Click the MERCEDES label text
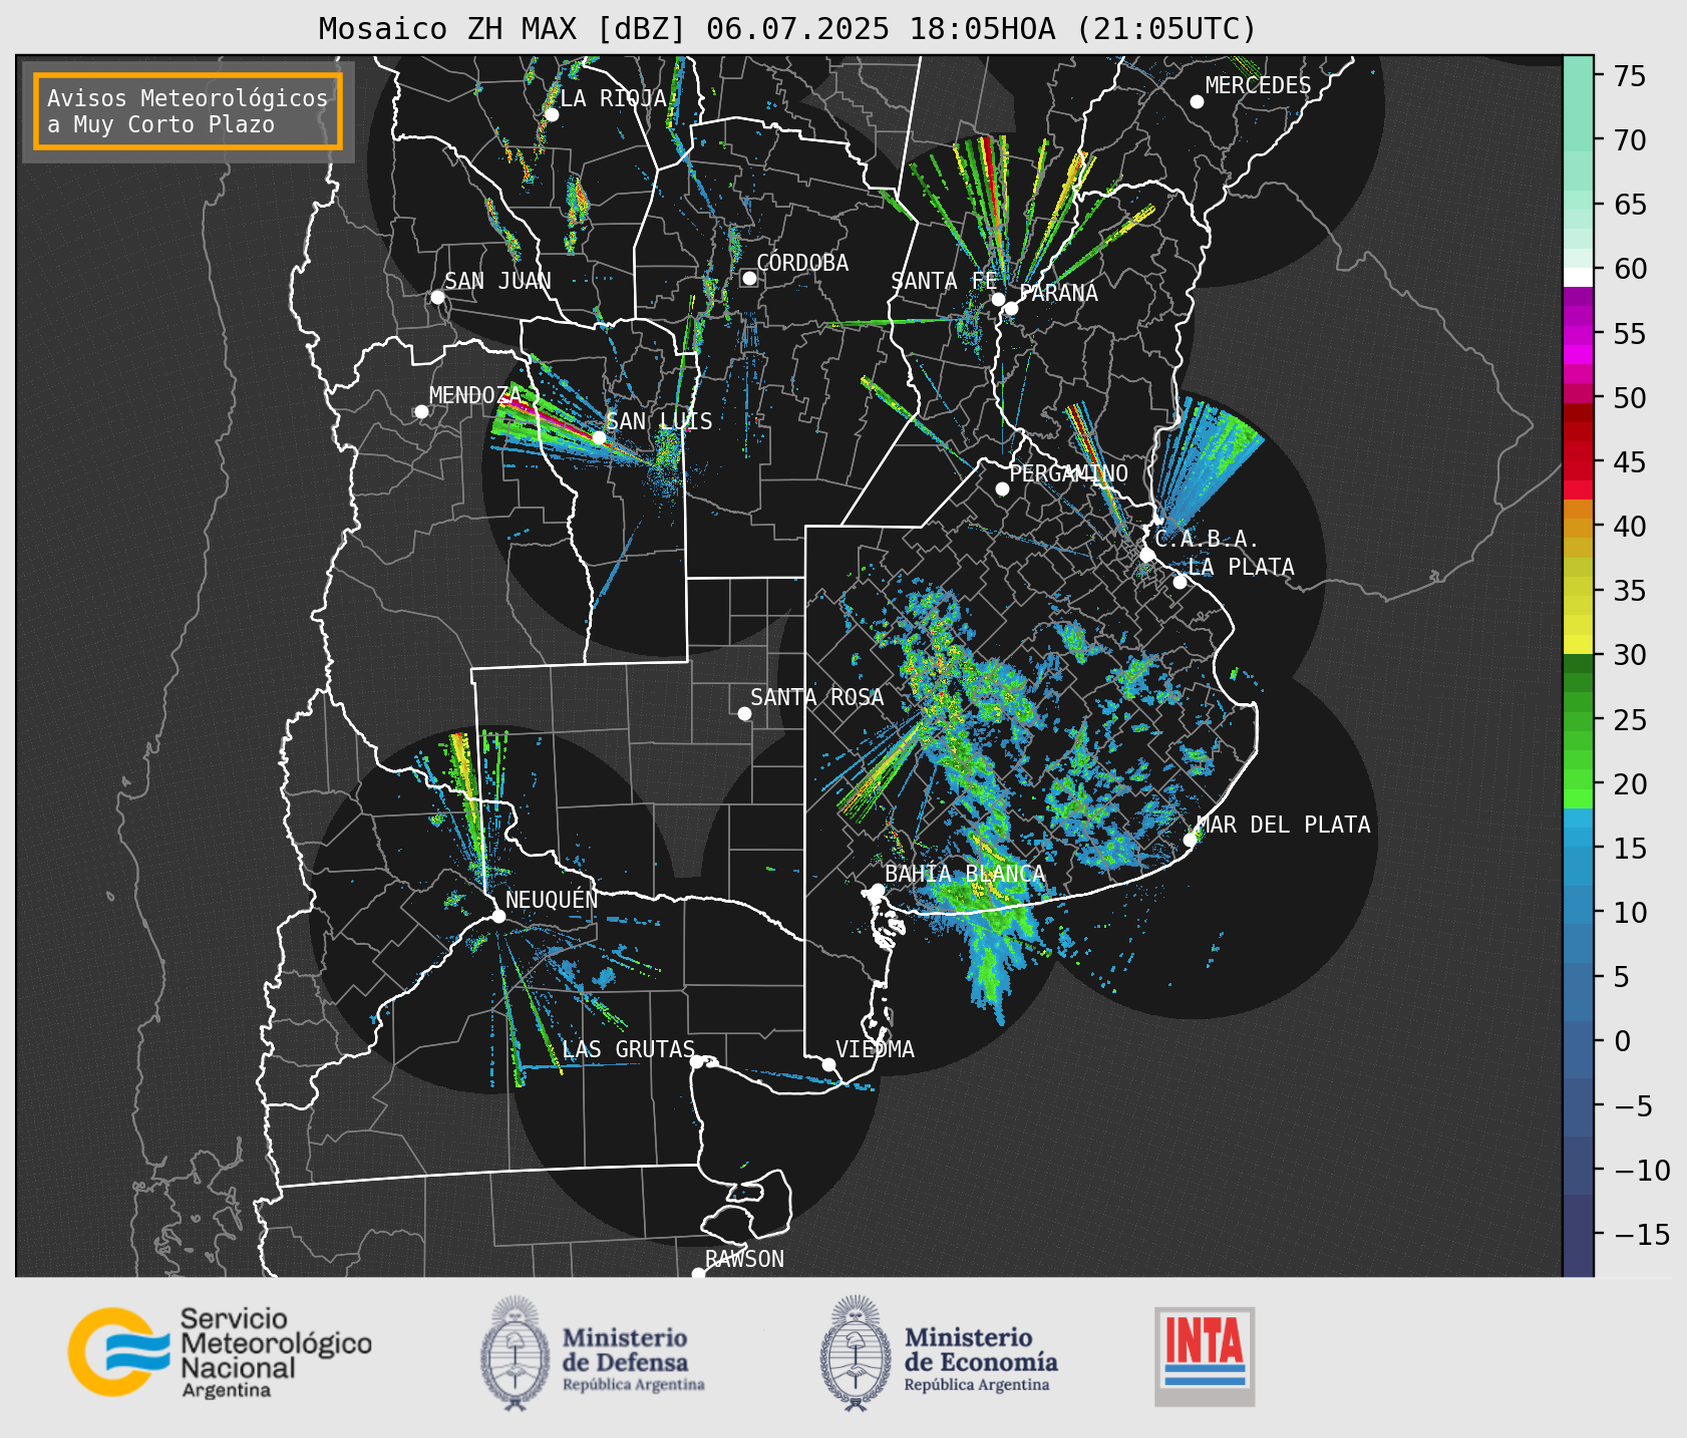Image resolution: width=1687 pixels, height=1438 pixels. (x=1258, y=86)
